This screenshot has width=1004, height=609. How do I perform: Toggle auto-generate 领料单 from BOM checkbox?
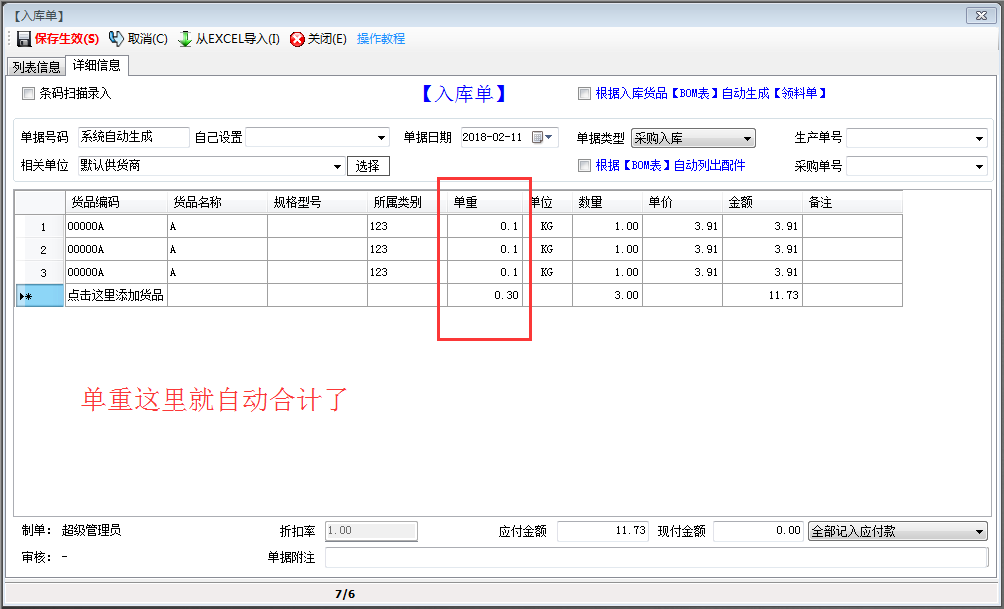point(584,94)
